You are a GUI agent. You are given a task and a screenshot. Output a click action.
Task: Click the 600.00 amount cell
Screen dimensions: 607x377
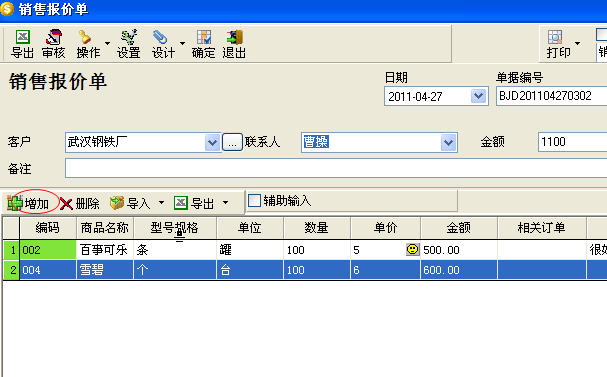coord(459,270)
